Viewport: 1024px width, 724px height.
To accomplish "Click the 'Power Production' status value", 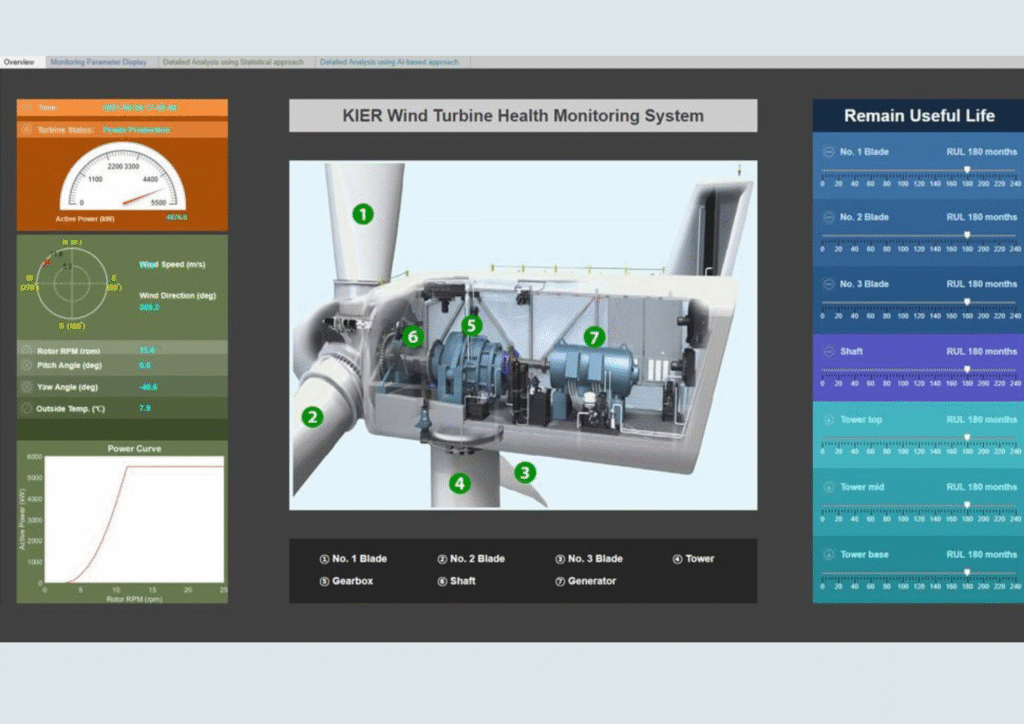I will point(136,130).
